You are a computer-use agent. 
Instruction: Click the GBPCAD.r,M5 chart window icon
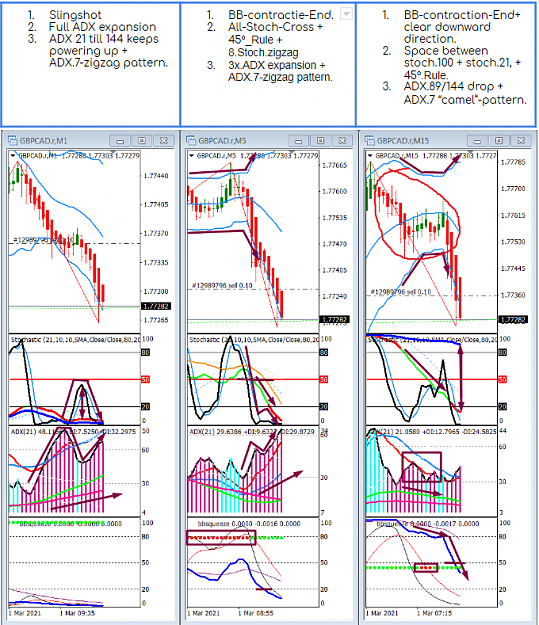click(191, 140)
